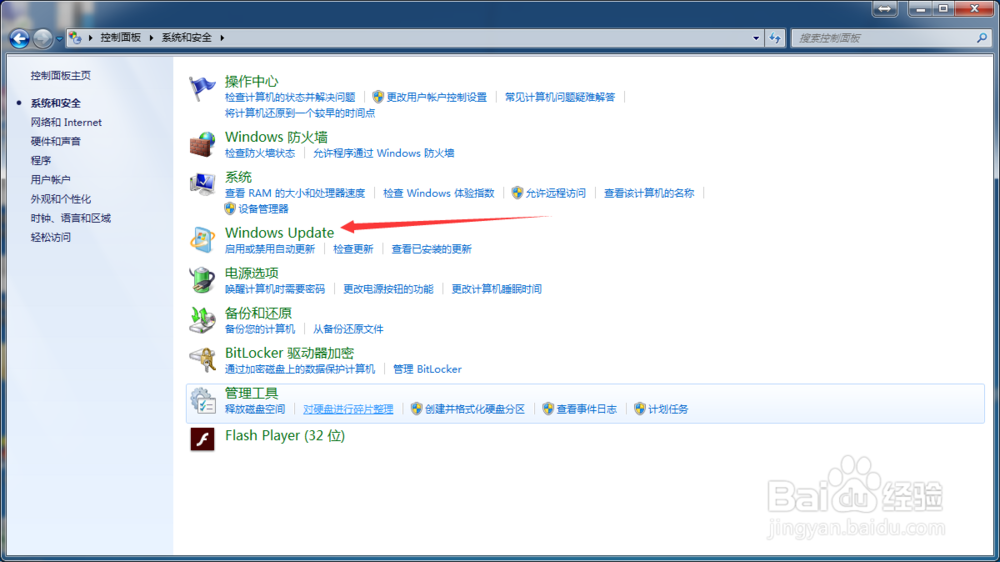Click the Power Options battery icon
1000x562 pixels.
(202, 280)
